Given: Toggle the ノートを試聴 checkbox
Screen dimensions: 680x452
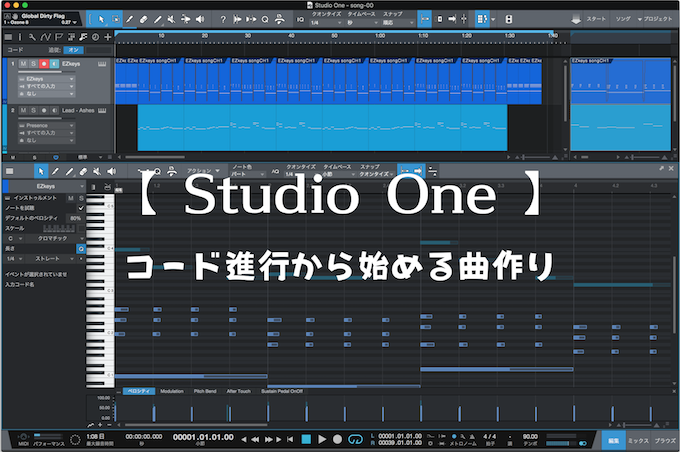Looking at the screenshot, I should (x=81, y=208).
